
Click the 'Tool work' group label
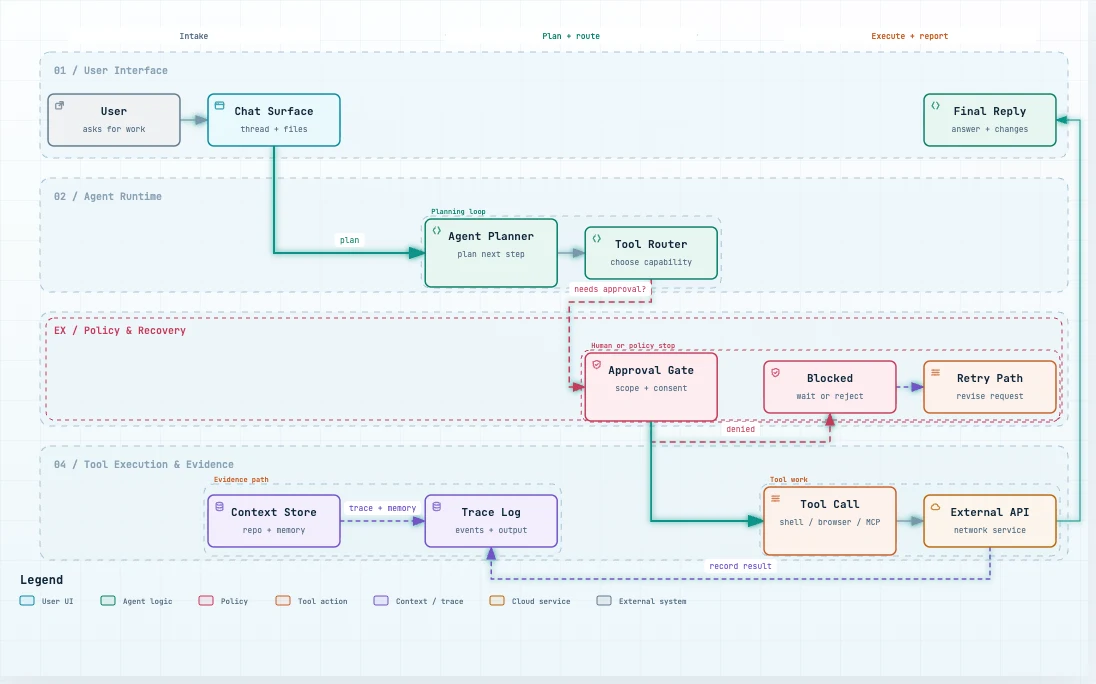(x=788, y=479)
